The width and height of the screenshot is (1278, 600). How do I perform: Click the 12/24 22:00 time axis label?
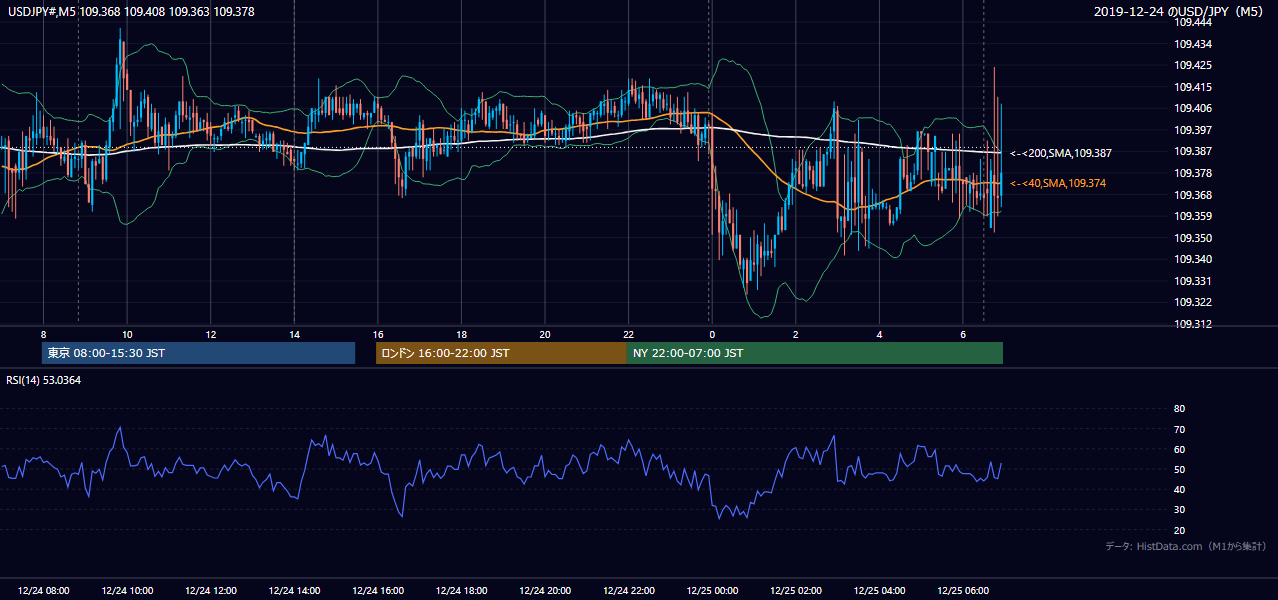pos(628,591)
